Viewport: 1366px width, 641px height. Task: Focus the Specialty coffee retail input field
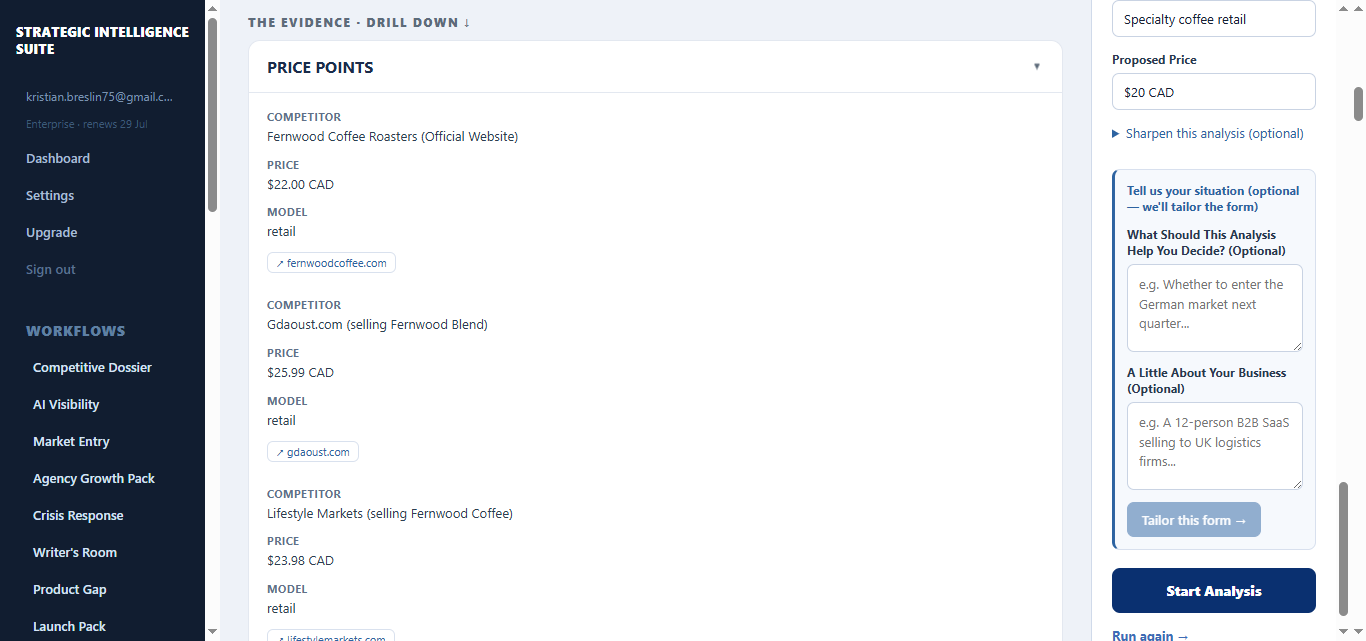1214,19
